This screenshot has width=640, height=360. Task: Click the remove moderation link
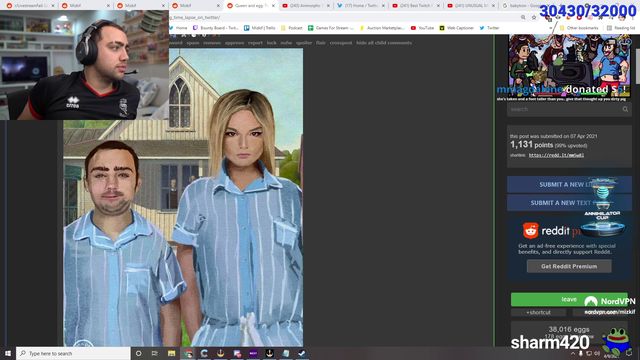pyautogui.click(x=212, y=42)
